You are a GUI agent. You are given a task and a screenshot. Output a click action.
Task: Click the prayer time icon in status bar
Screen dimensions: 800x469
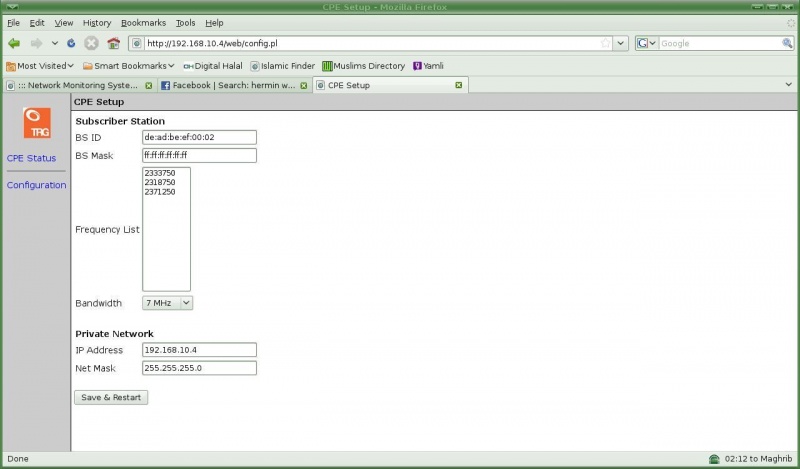(714, 459)
